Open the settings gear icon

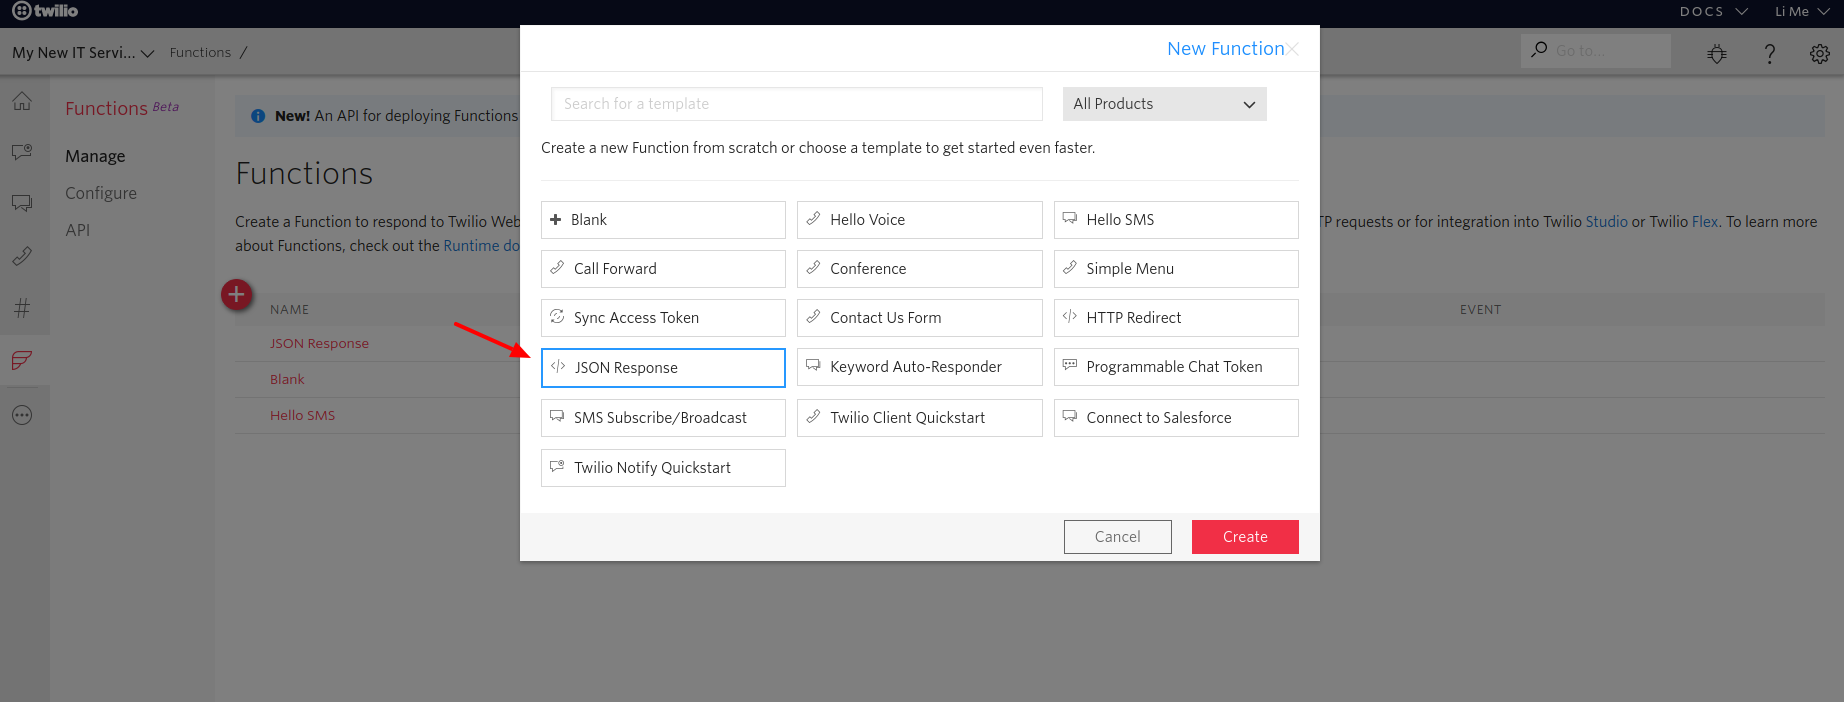point(1819,54)
